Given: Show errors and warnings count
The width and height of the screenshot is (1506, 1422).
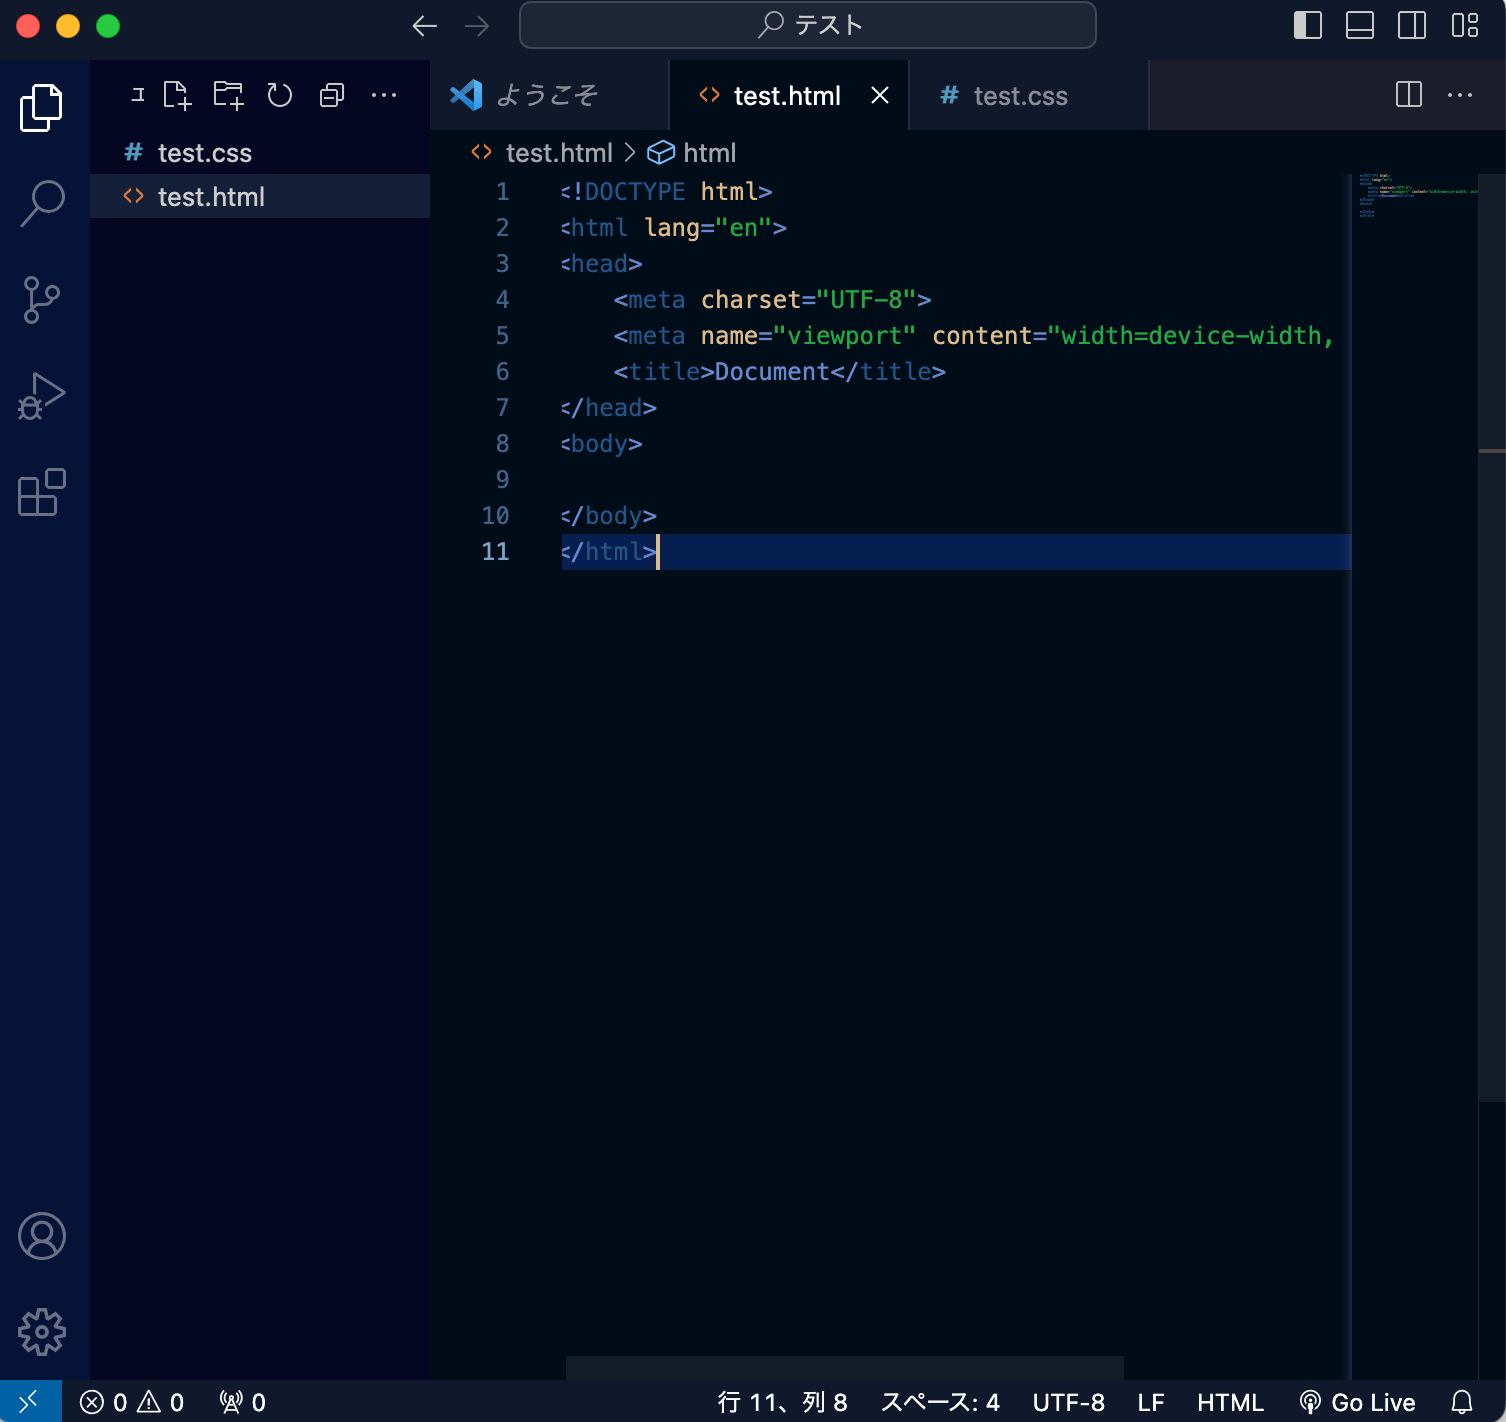Looking at the screenshot, I should coord(132,1402).
